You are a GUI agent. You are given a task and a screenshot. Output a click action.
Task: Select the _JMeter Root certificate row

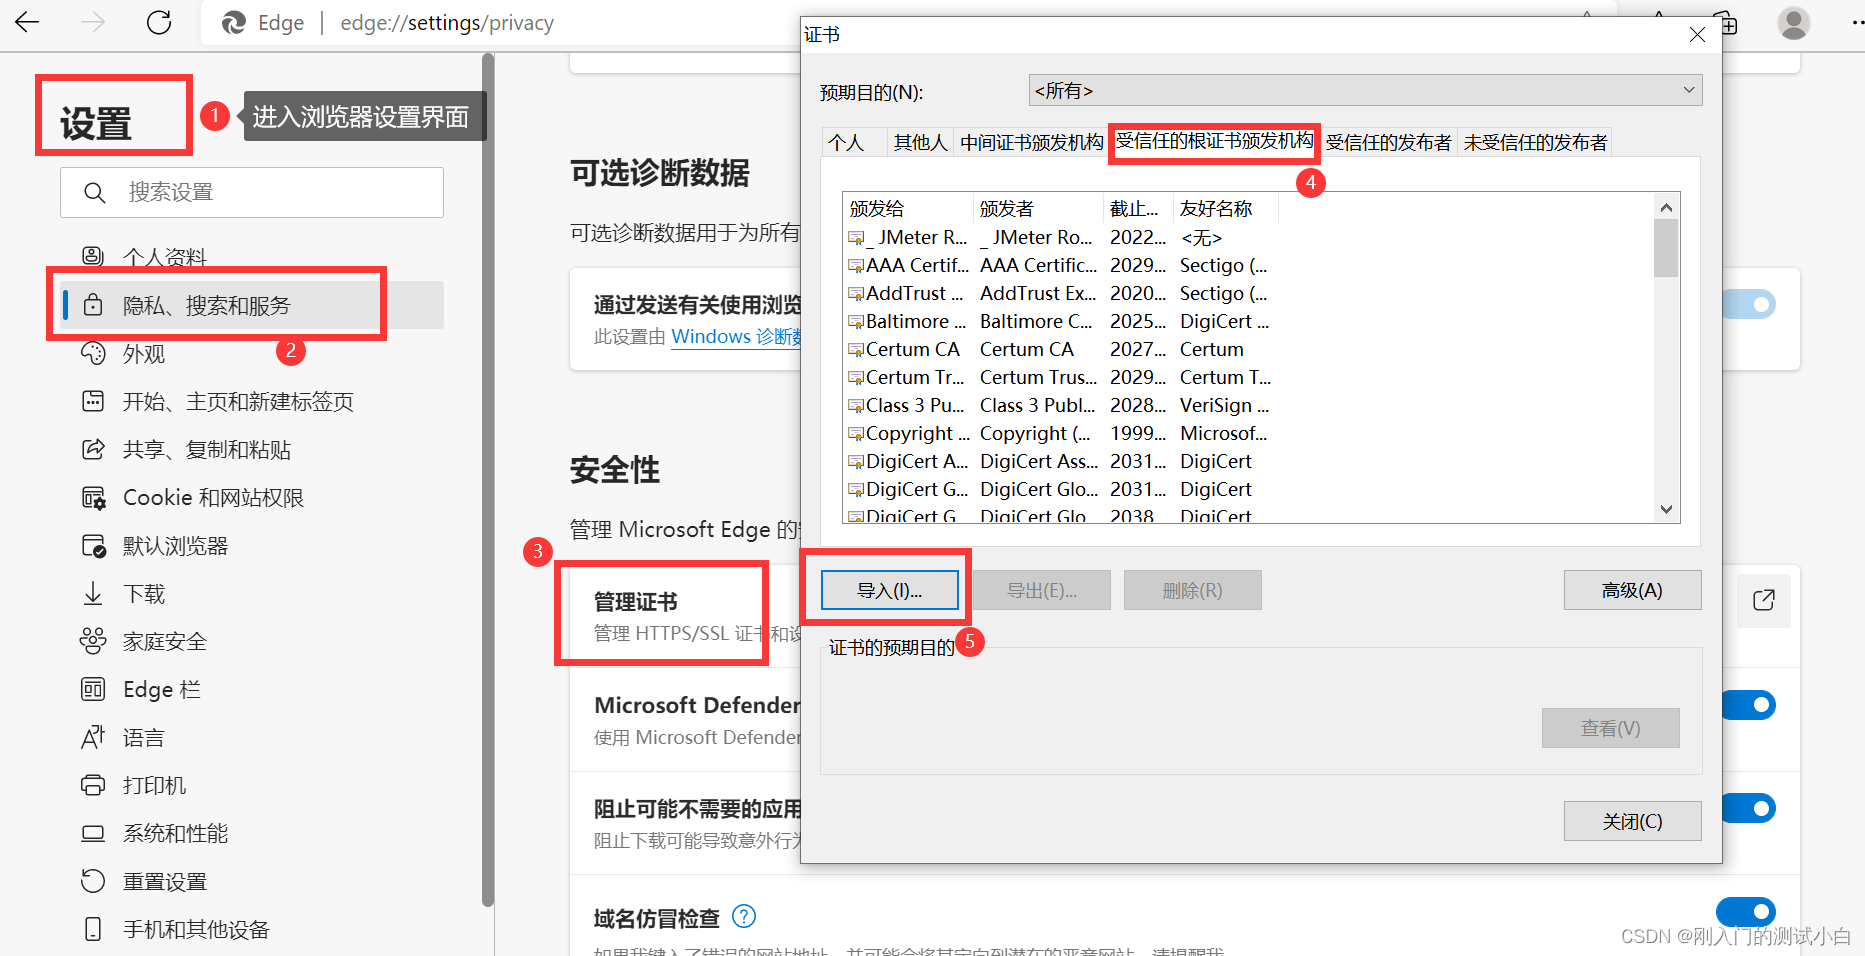1060,237
